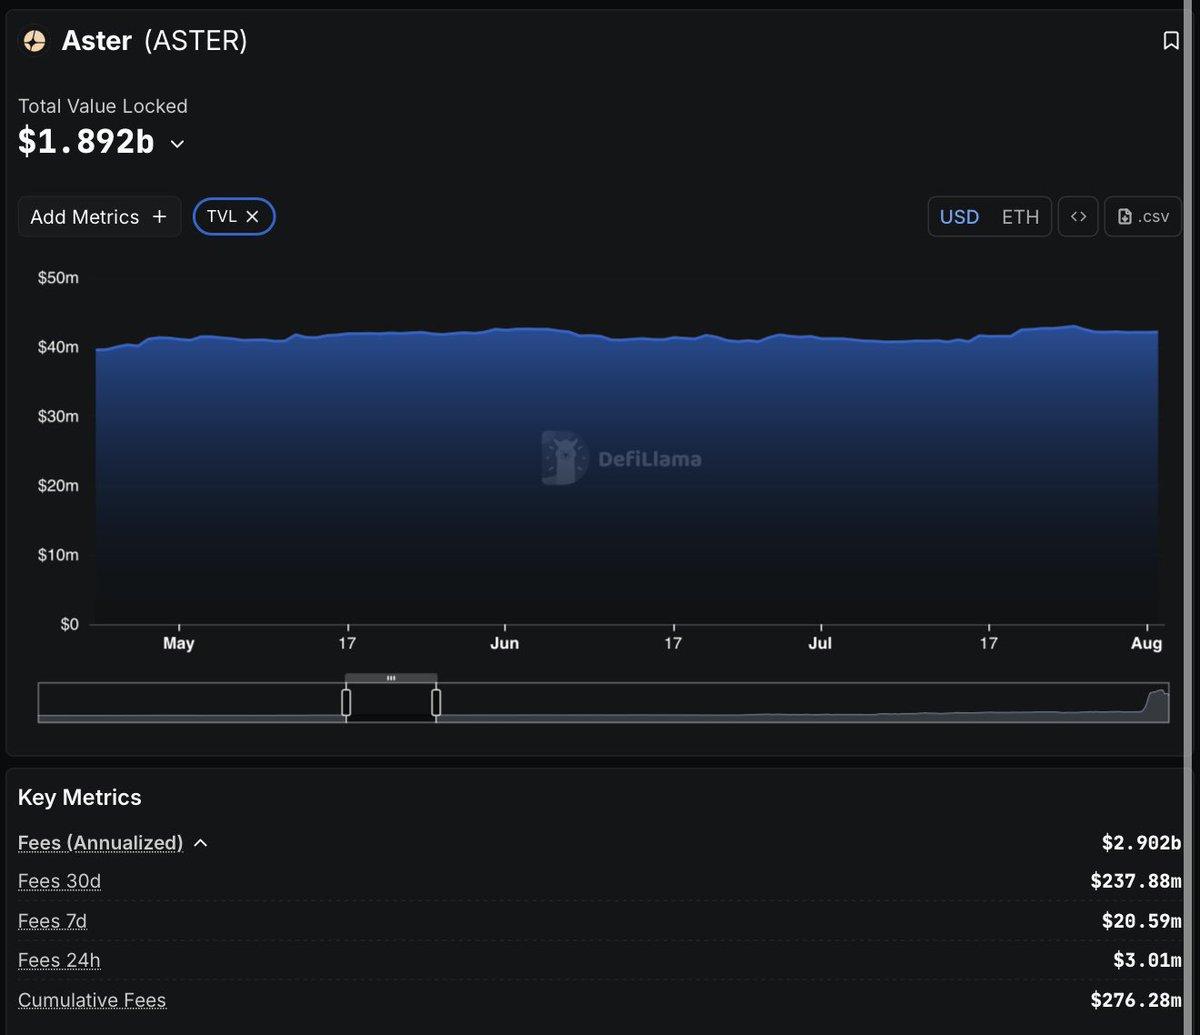Viewport: 1200px width, 1035px height.
Task: Click the Fees 24h label
Action: [59, 961]
